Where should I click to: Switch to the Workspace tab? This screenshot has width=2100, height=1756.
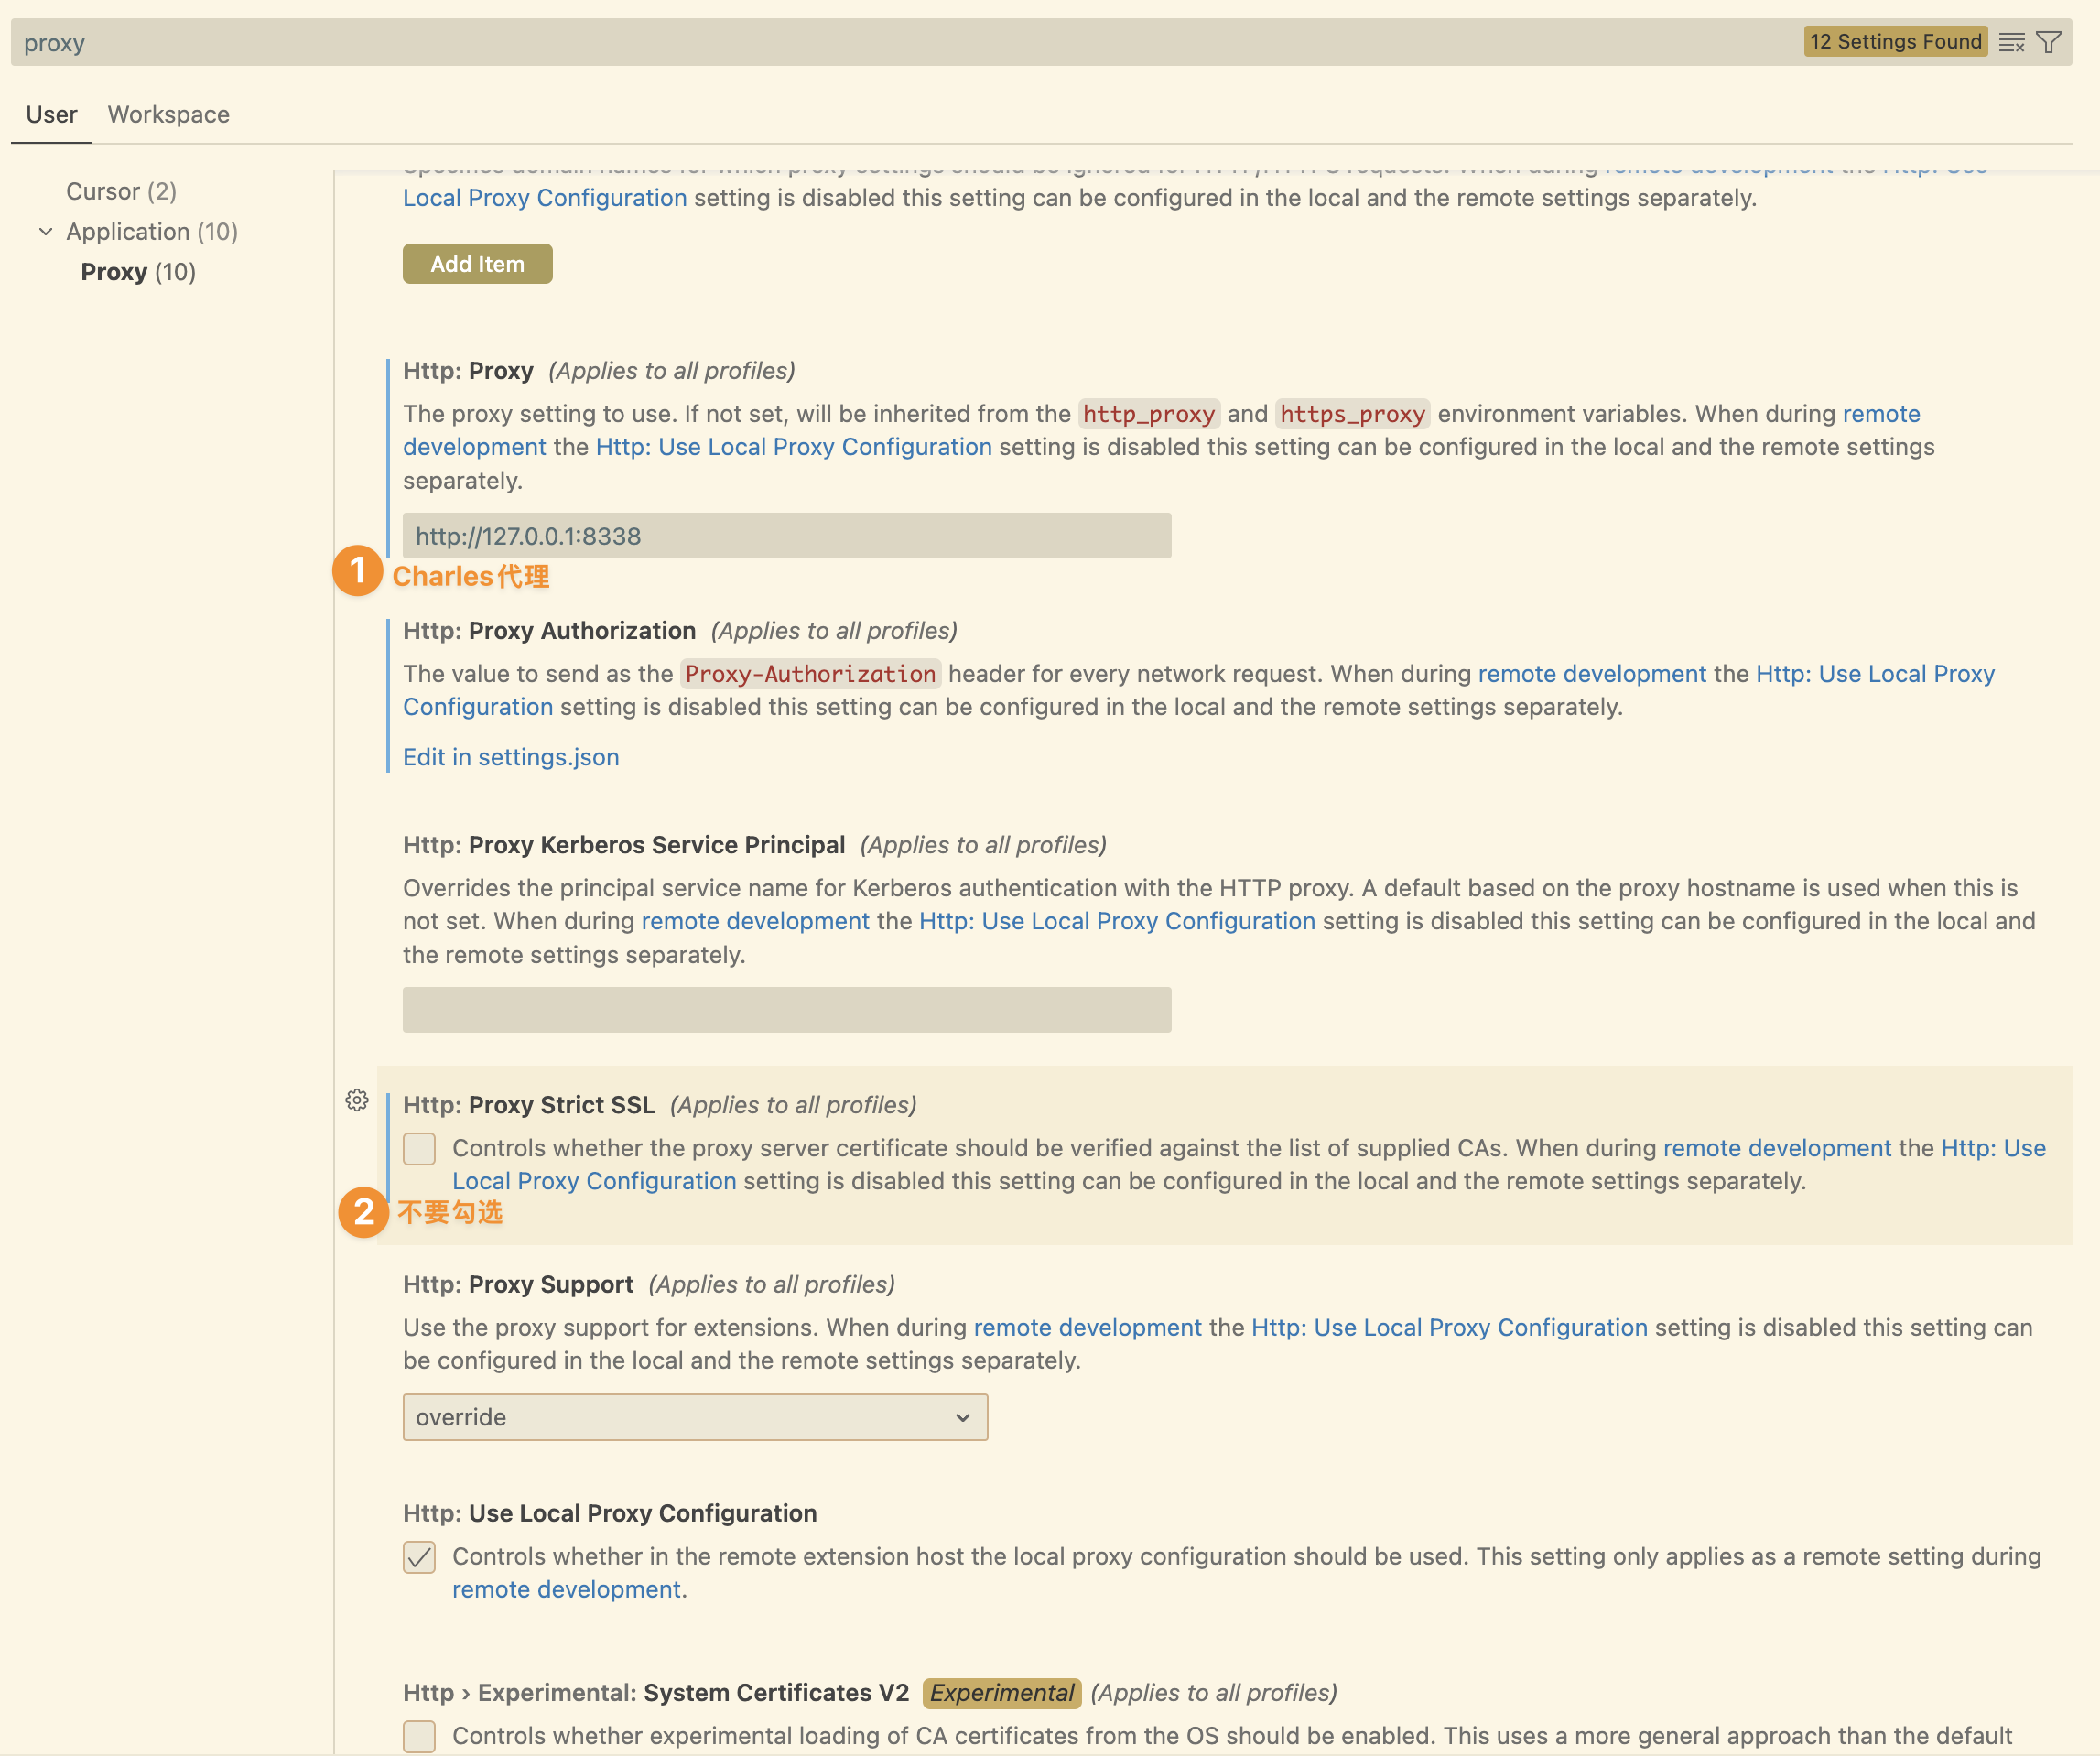click(x=168, y=114)
